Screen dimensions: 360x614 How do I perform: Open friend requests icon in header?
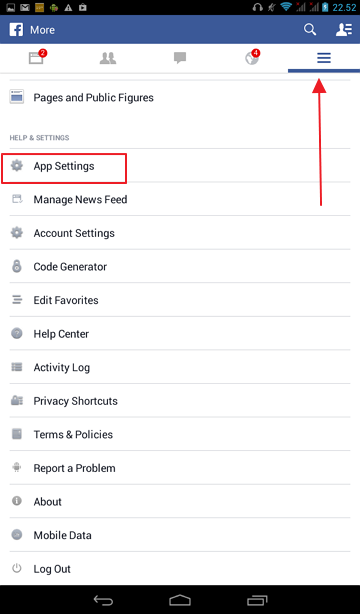344,29
